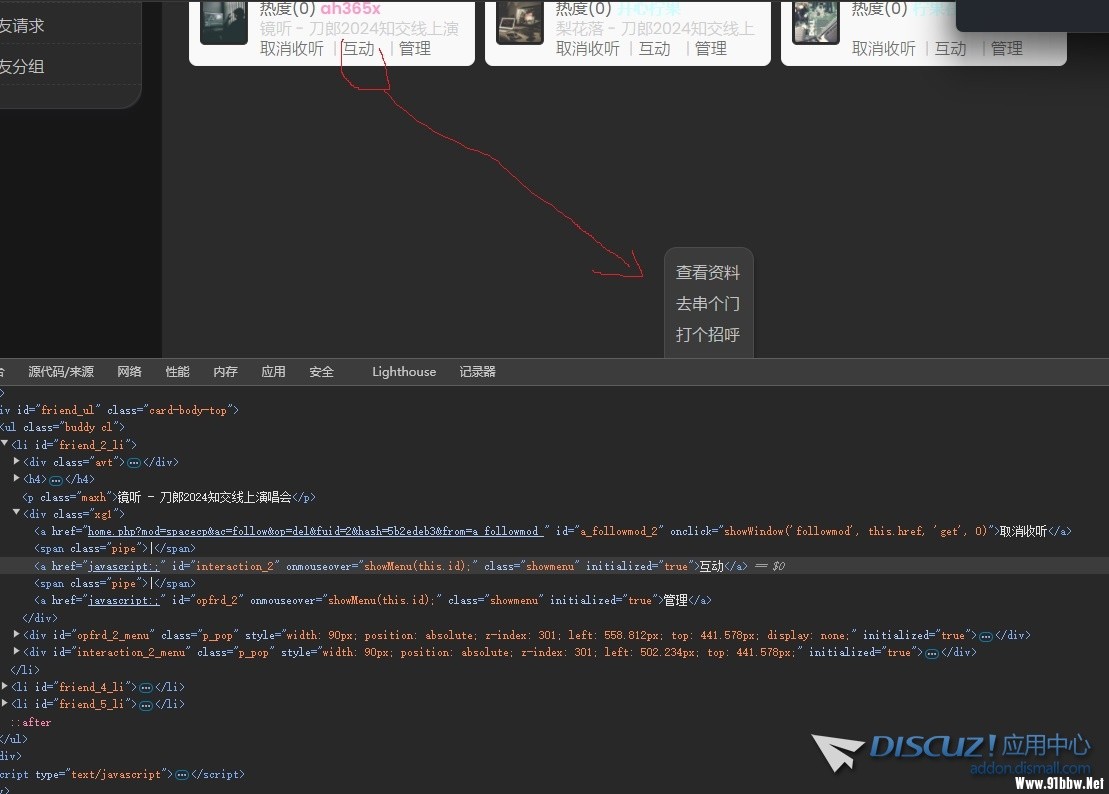Choose 打个招呼 from the popup menu
The width and height of the screenshot is (1109, 794).
[708, 335]
